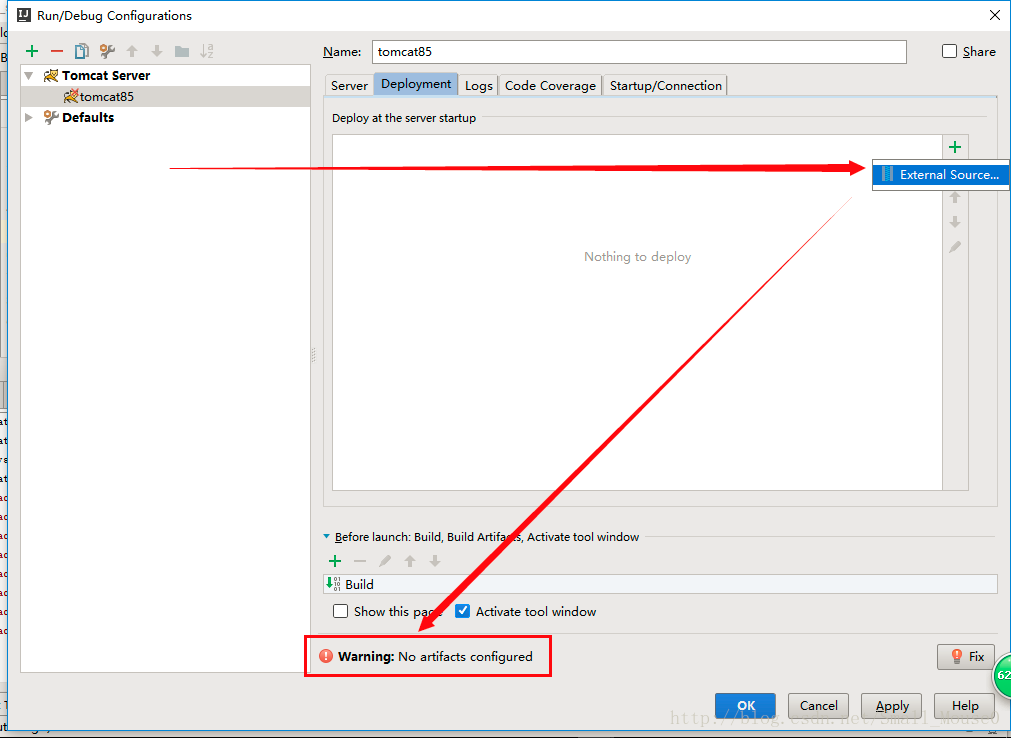This screenshot has width=1011, height=738.
Task: Click the Defaults wrench icon in tree
Action: coord(51,117)
